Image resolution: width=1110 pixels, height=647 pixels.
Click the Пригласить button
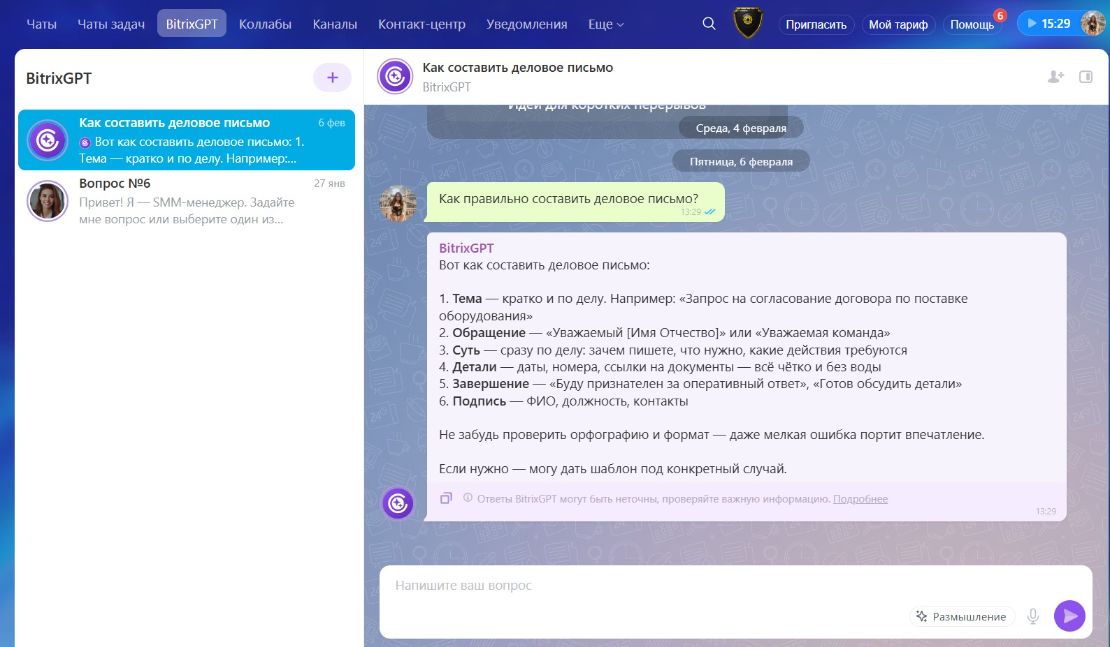click(x=815, y=24)
